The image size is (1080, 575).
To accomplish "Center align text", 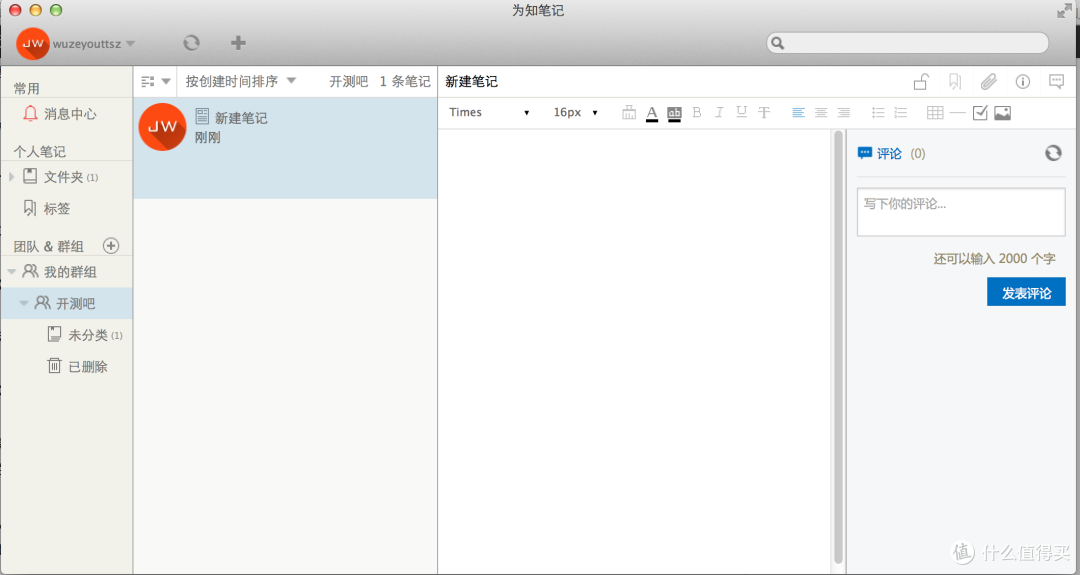I will point(821,112).
